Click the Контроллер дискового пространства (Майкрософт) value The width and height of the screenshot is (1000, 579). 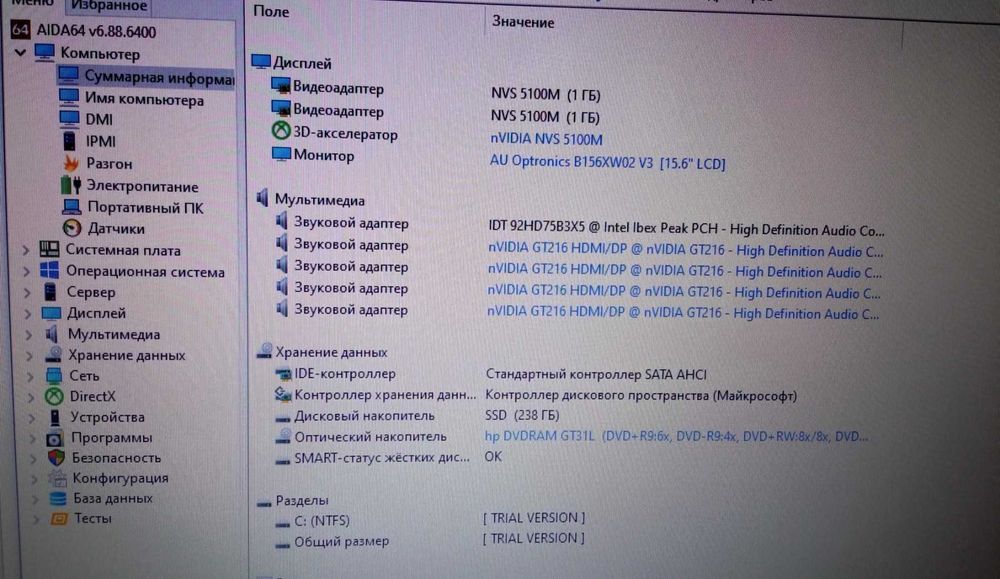click(641, 395)
